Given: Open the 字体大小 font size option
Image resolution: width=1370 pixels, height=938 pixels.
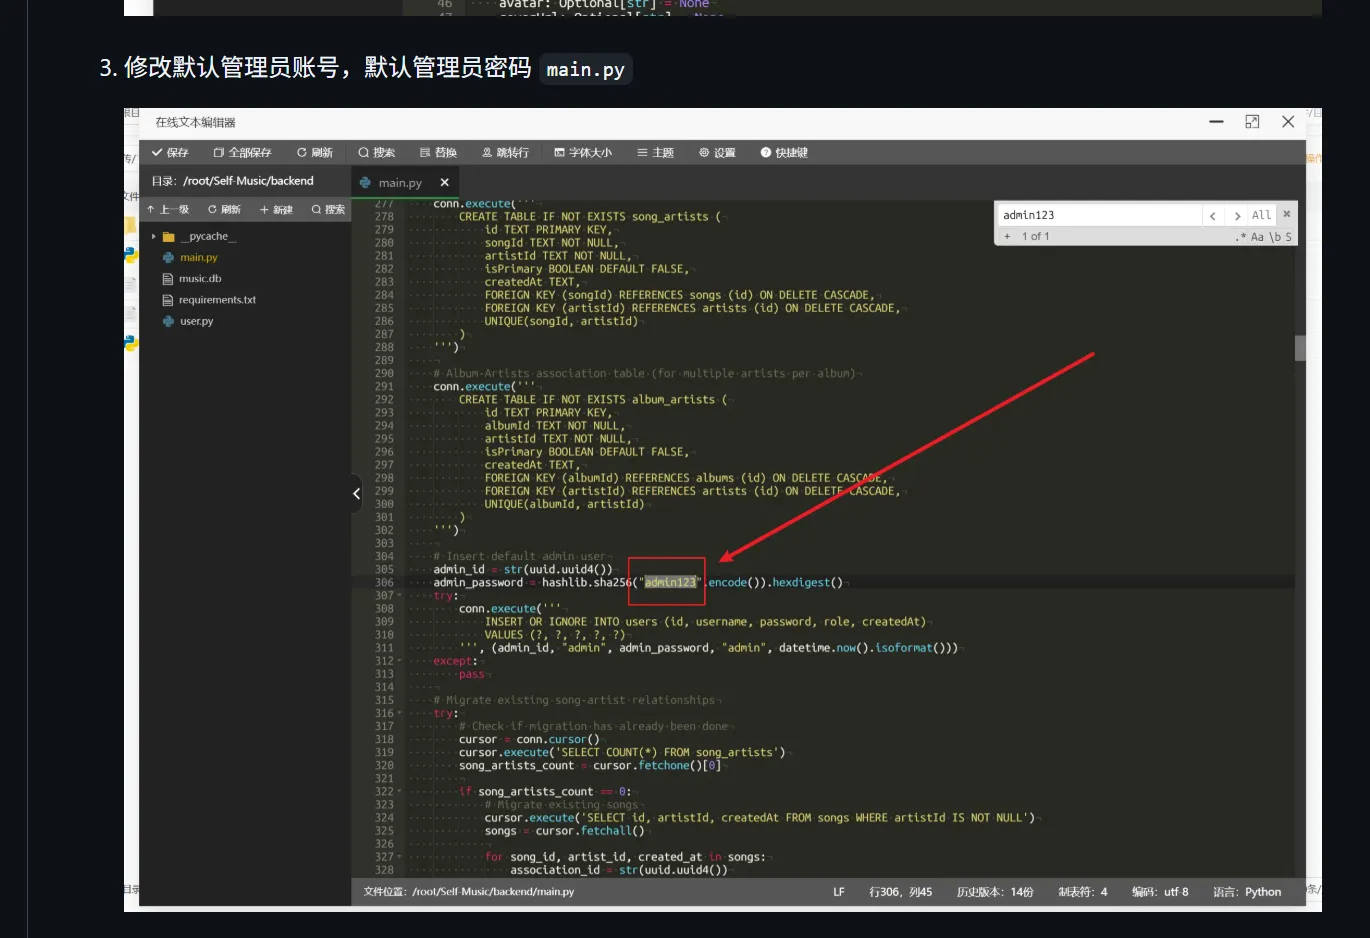Looking at the screenshot, I should point(583,153).
